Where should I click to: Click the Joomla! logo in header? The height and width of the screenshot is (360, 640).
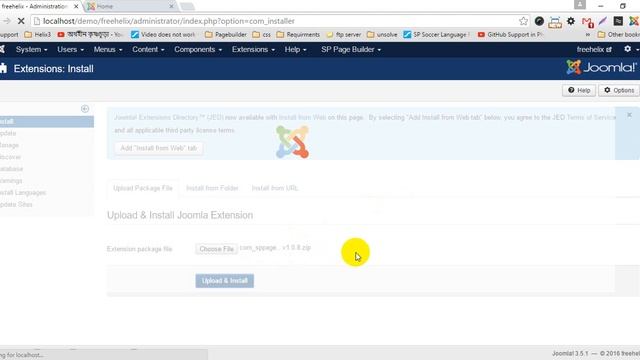tap(601, 67)
